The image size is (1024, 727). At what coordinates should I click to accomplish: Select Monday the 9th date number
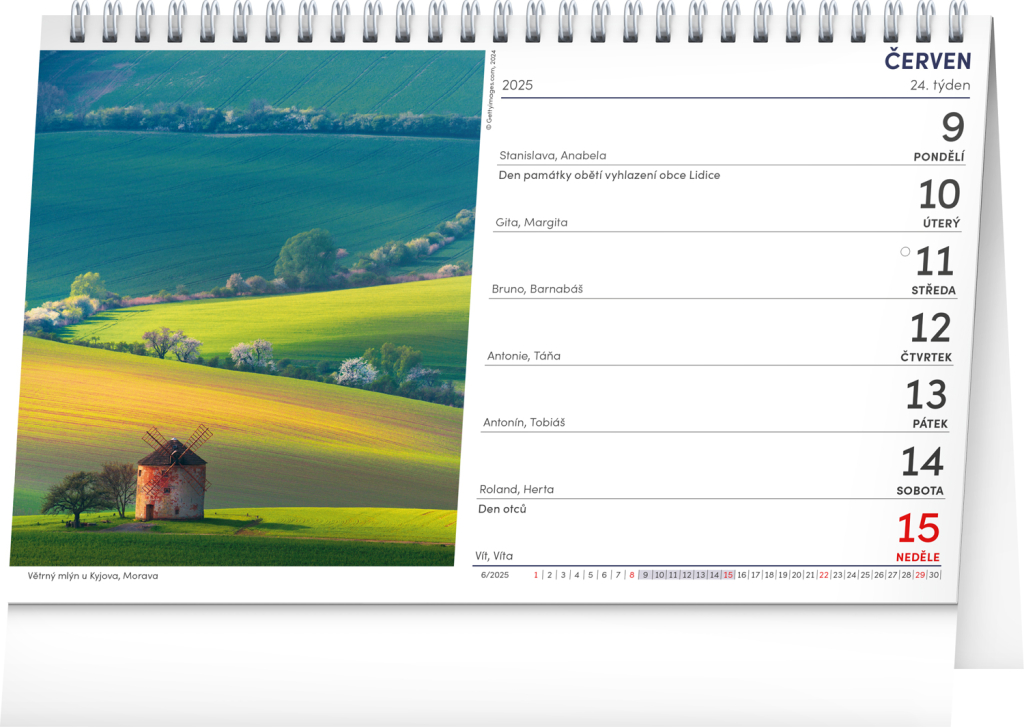[x=952, y=128]
